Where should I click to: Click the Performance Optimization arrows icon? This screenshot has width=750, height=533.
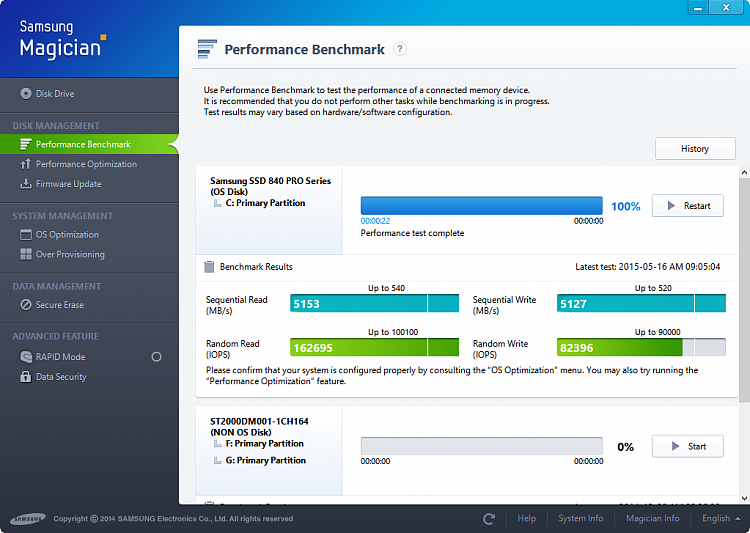point(25,164)
